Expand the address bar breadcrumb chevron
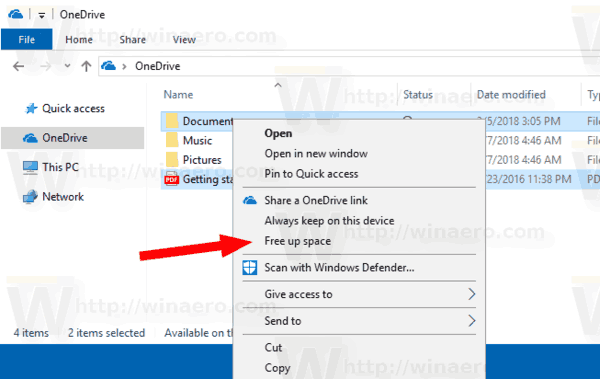 [x=124, y=67]
